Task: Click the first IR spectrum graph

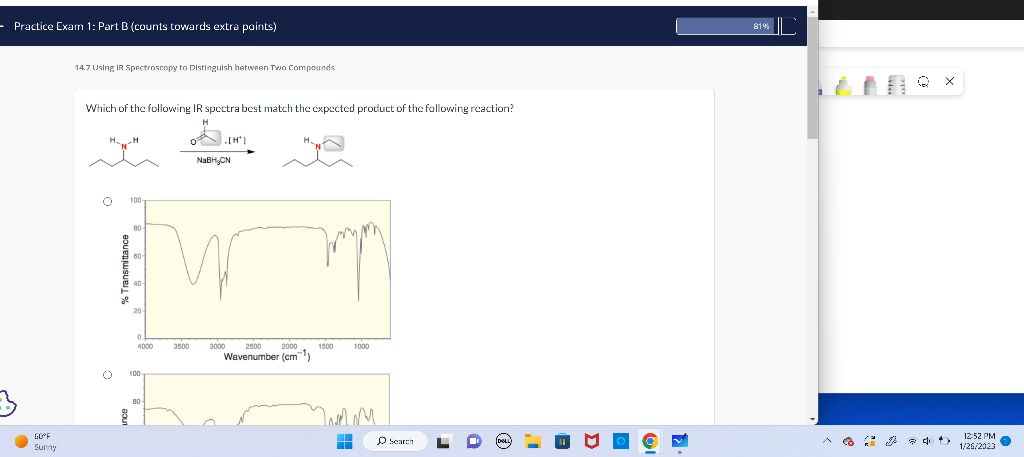Action: coord(267,270)
